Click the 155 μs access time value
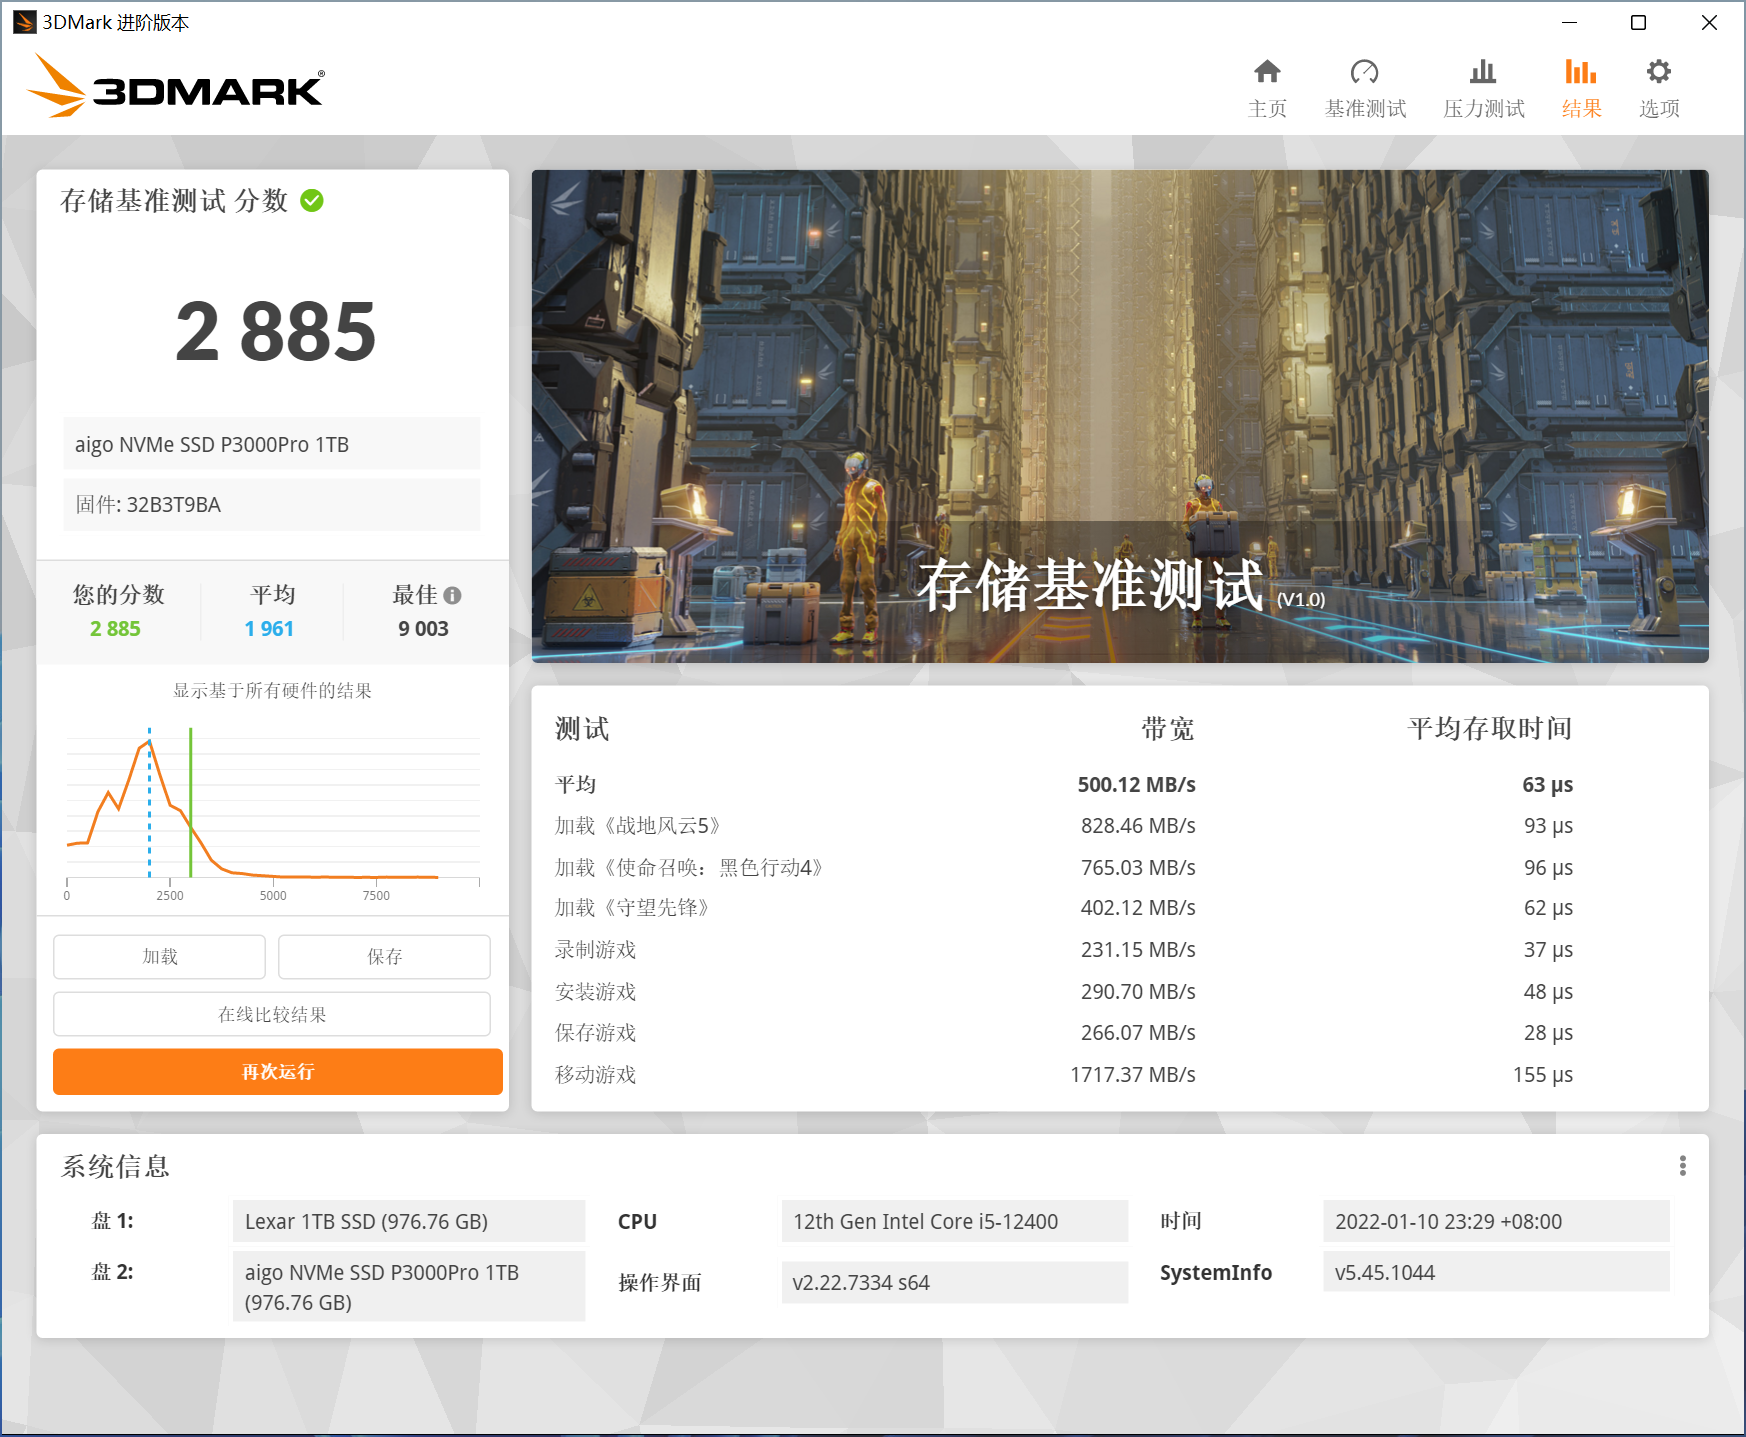Screen dimensions: 1746x1437 1542,1075
